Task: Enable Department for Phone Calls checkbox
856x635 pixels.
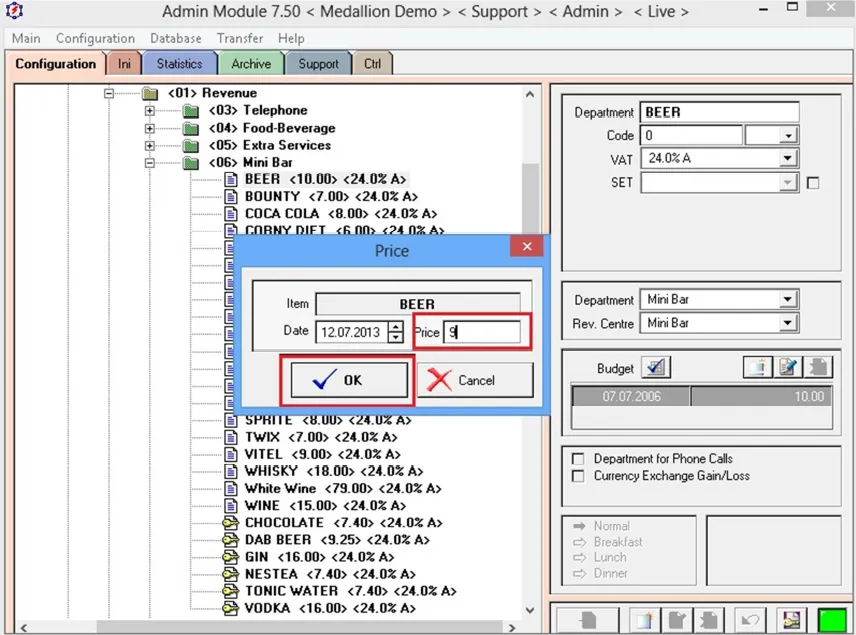Action: click(578, 459)
